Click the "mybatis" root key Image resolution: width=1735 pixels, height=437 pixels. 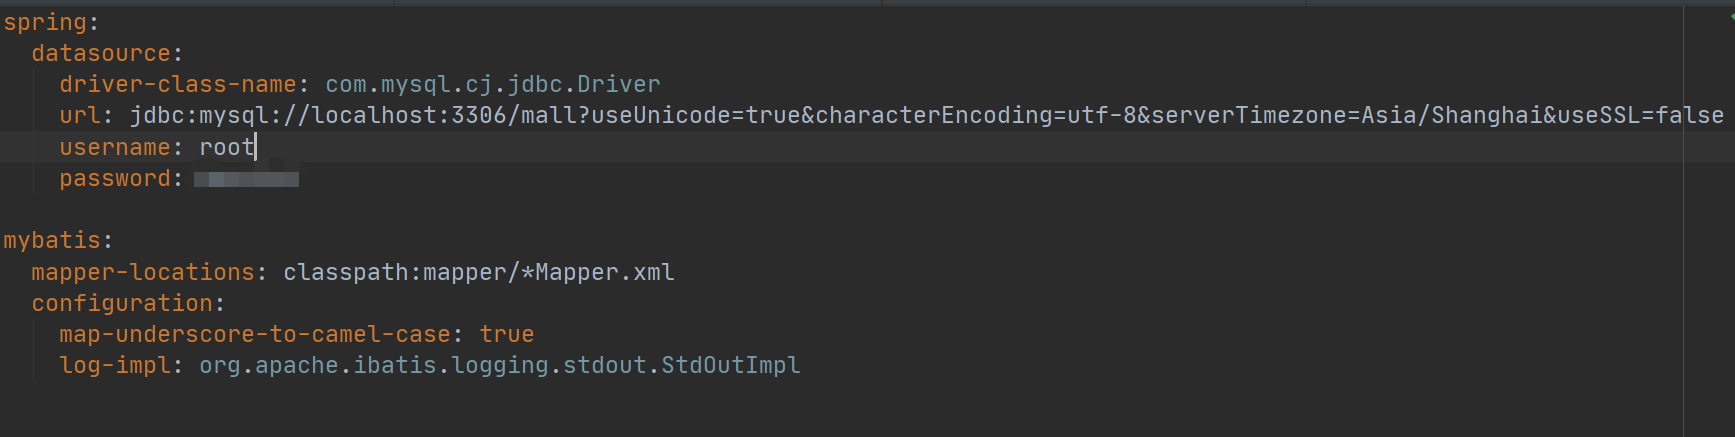coord(52,240)
